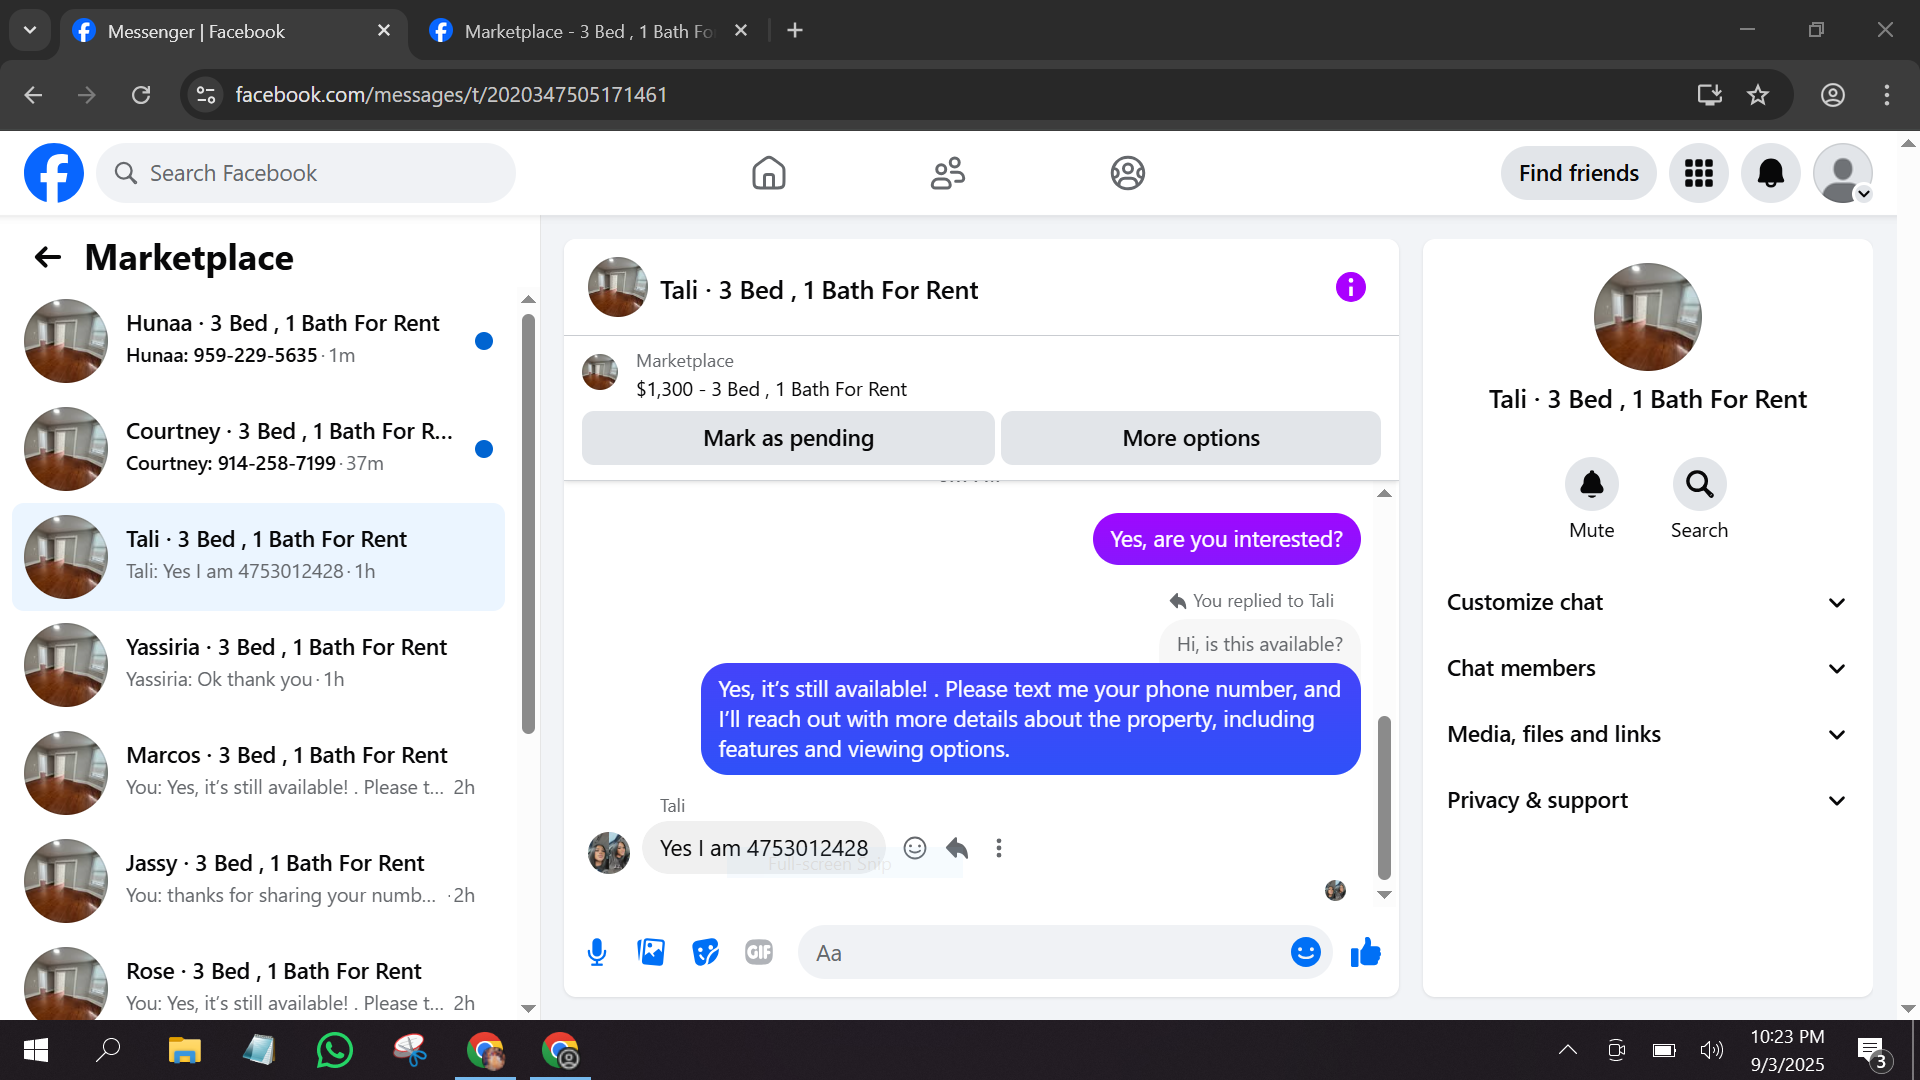
Task: Open Windows taskbar search
Action: coord(108,1050)
